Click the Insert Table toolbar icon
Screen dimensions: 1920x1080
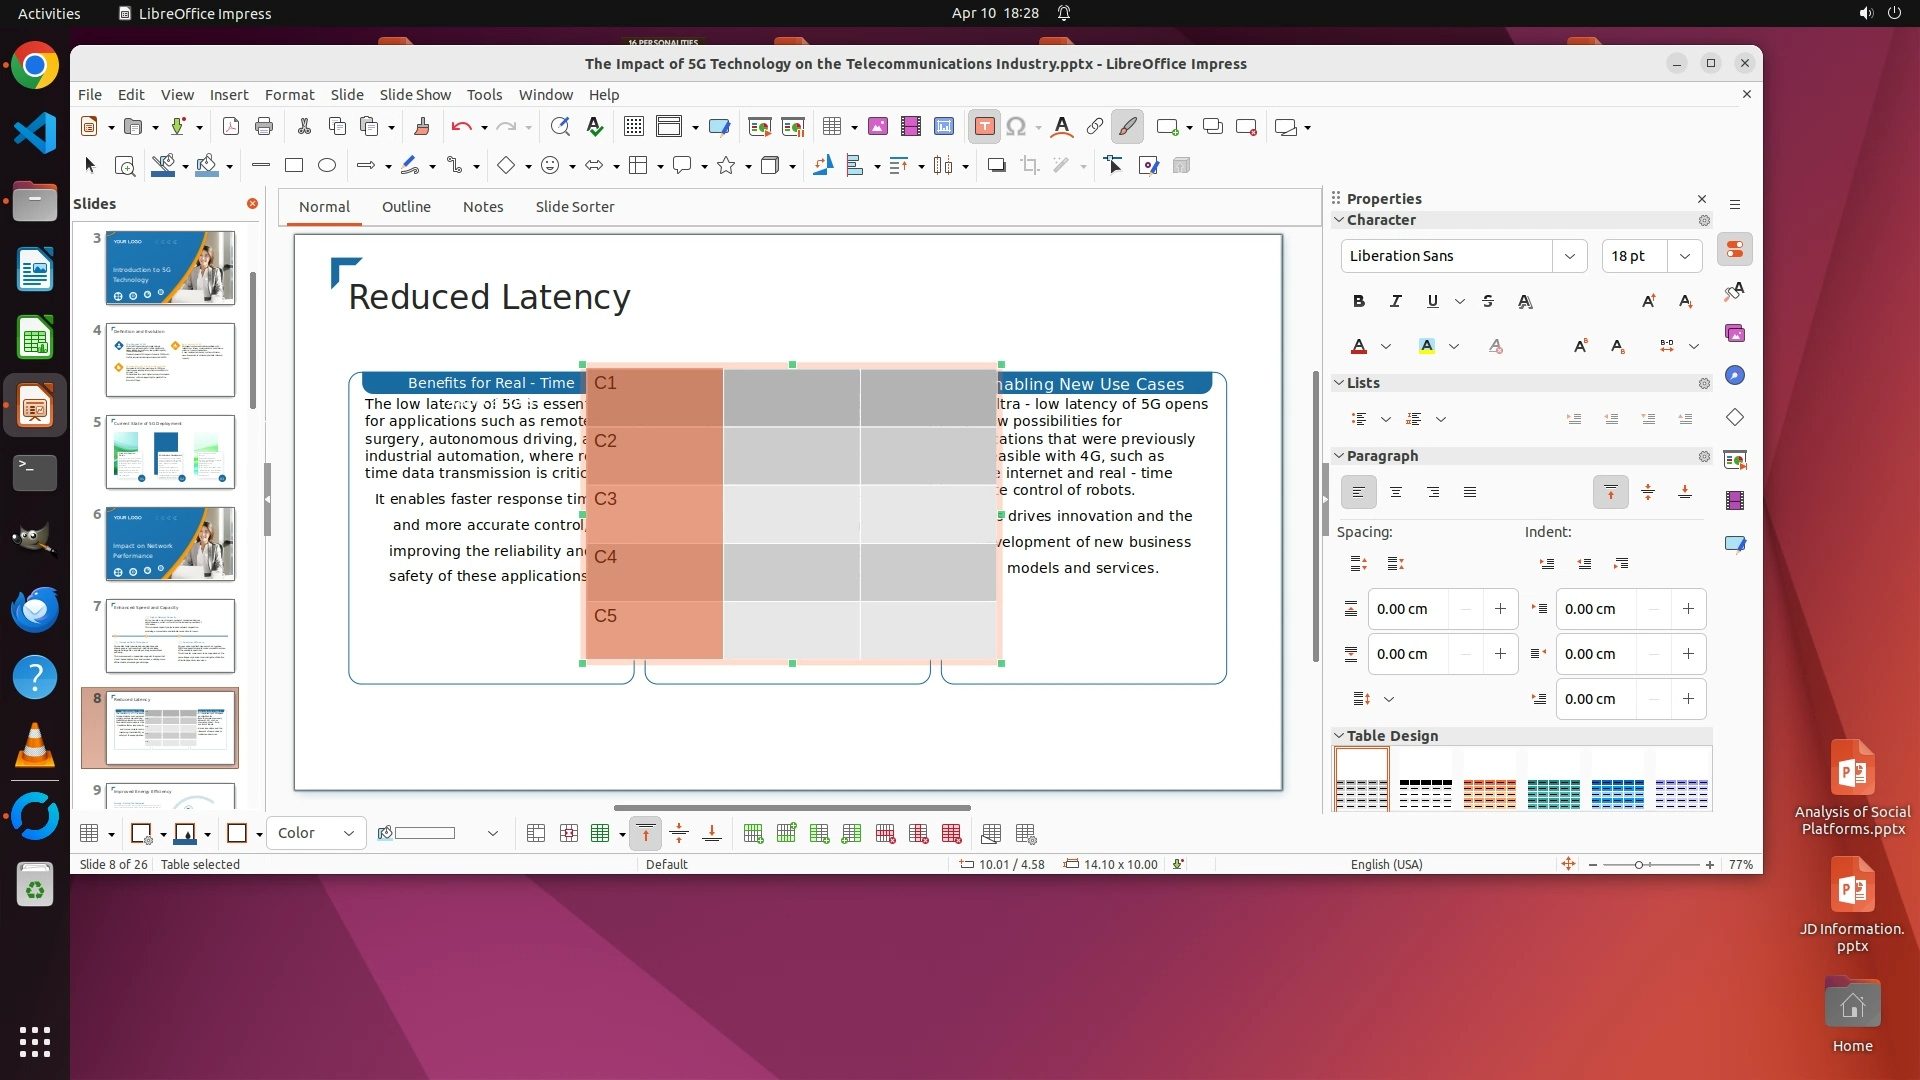[831, 127]
